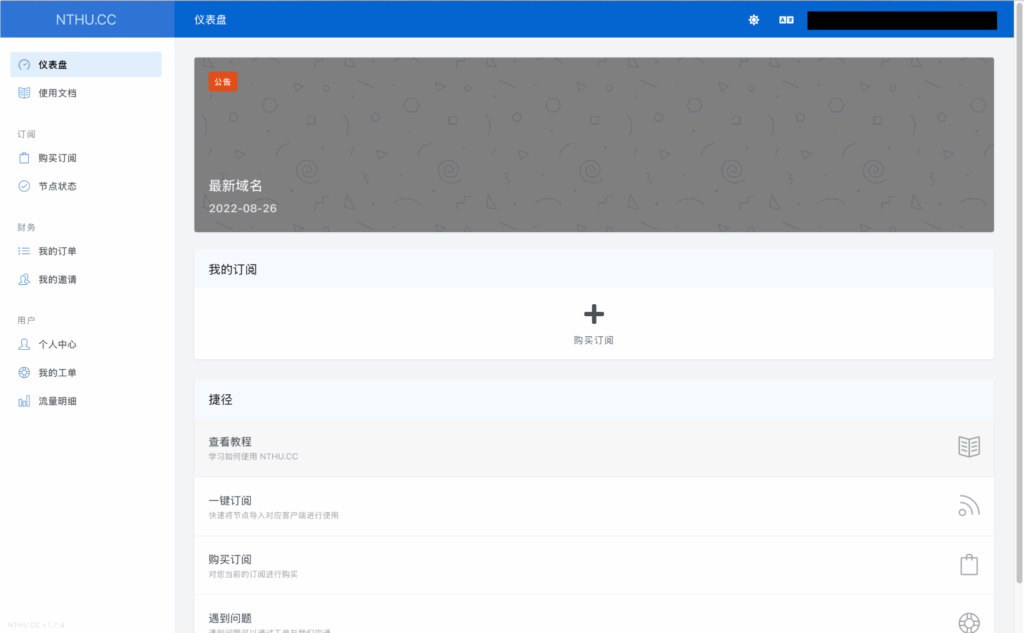Open the 一键订阅 shortcut row
The width and height of the screenshot is (1024, 633).
point(594,506)
